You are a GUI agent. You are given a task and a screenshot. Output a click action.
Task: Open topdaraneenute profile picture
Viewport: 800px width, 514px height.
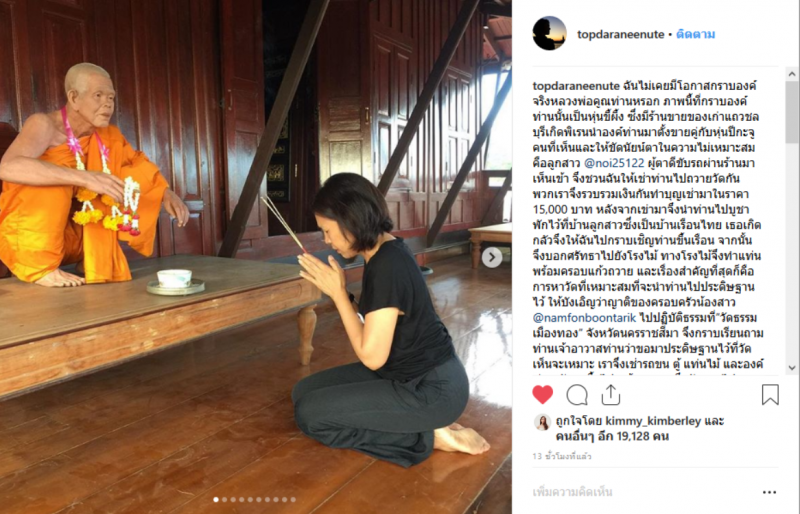click(x=549, y=33)
